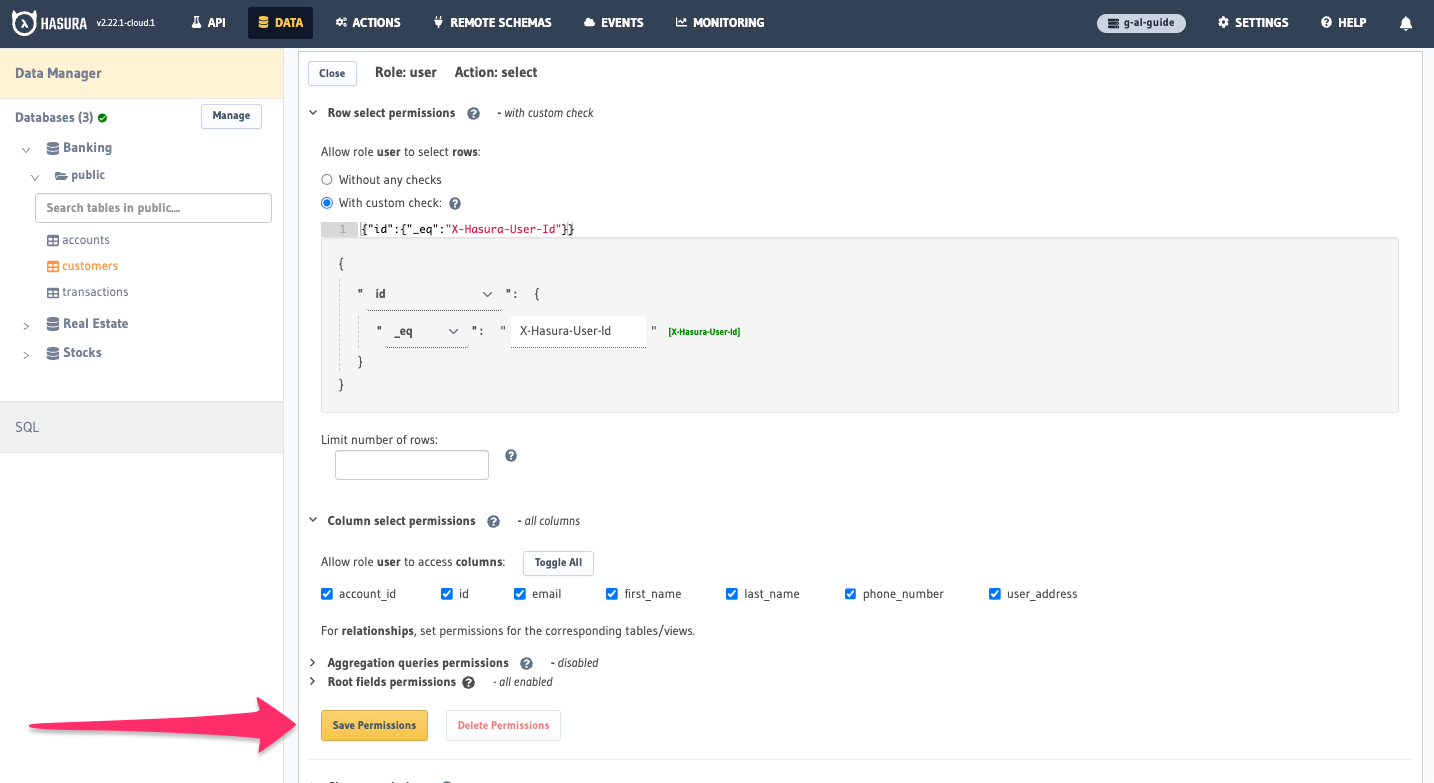The image size is (1434, 783).
Task: Uncheck the email column permission
Action: coord(520,593)
